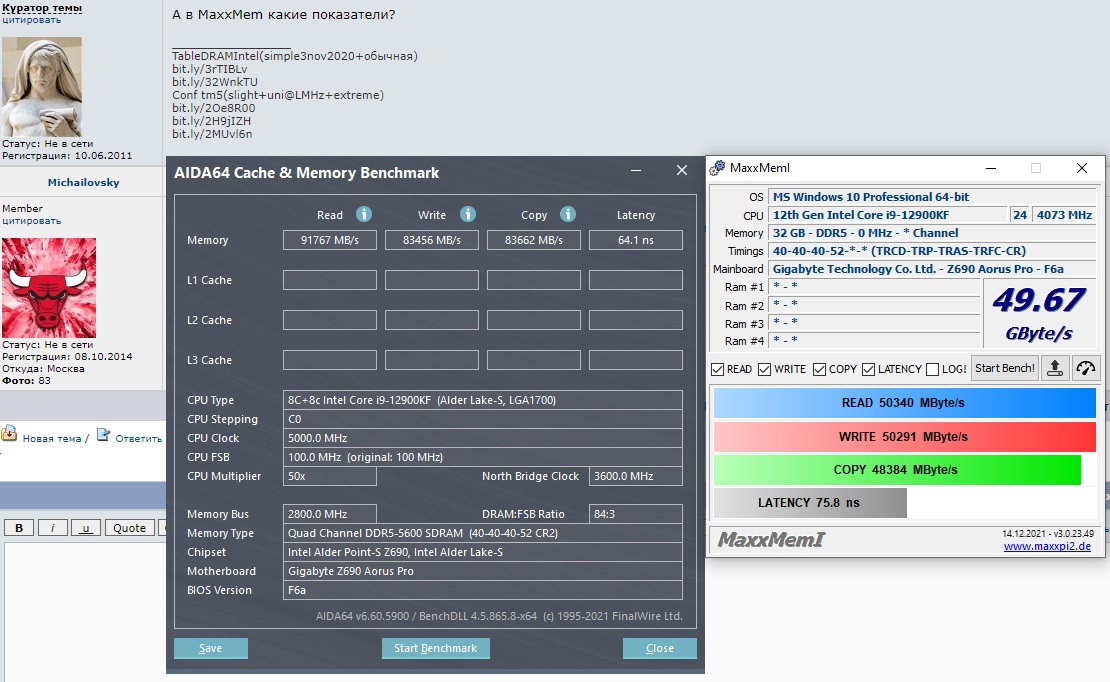The height and width of the screenshot is (682, 1110).
Task: Toggle bold B button in reply editor
Action: pyautogui.click(x=19, y=528)
